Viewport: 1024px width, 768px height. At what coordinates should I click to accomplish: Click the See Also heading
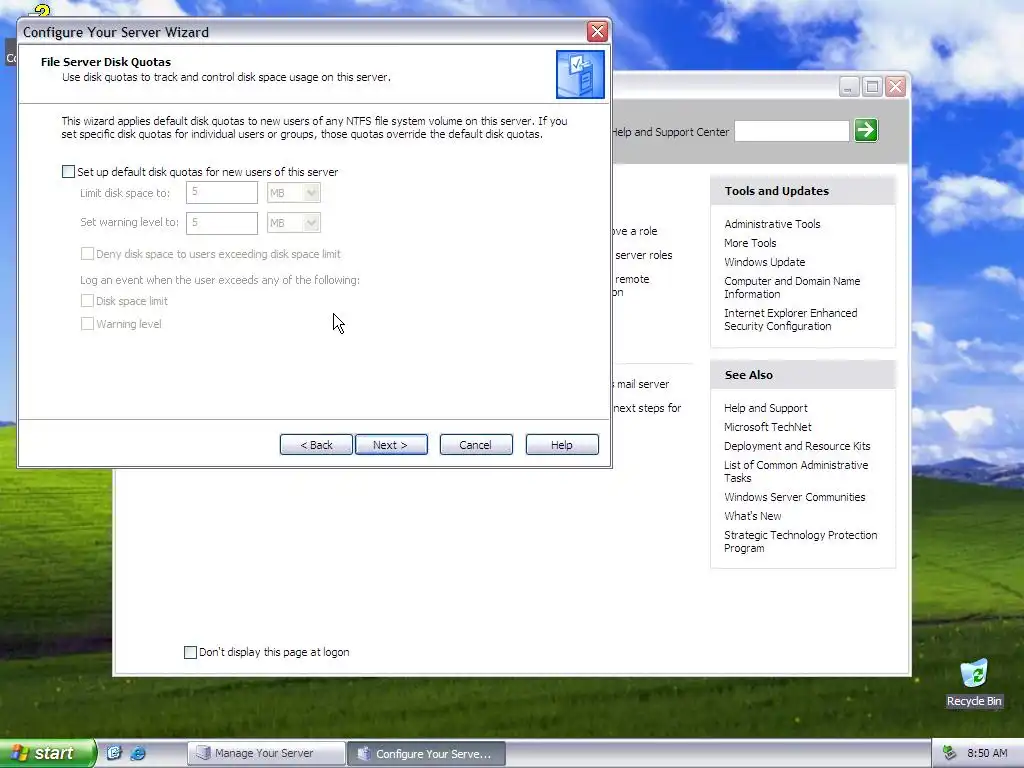pos(748,375)
